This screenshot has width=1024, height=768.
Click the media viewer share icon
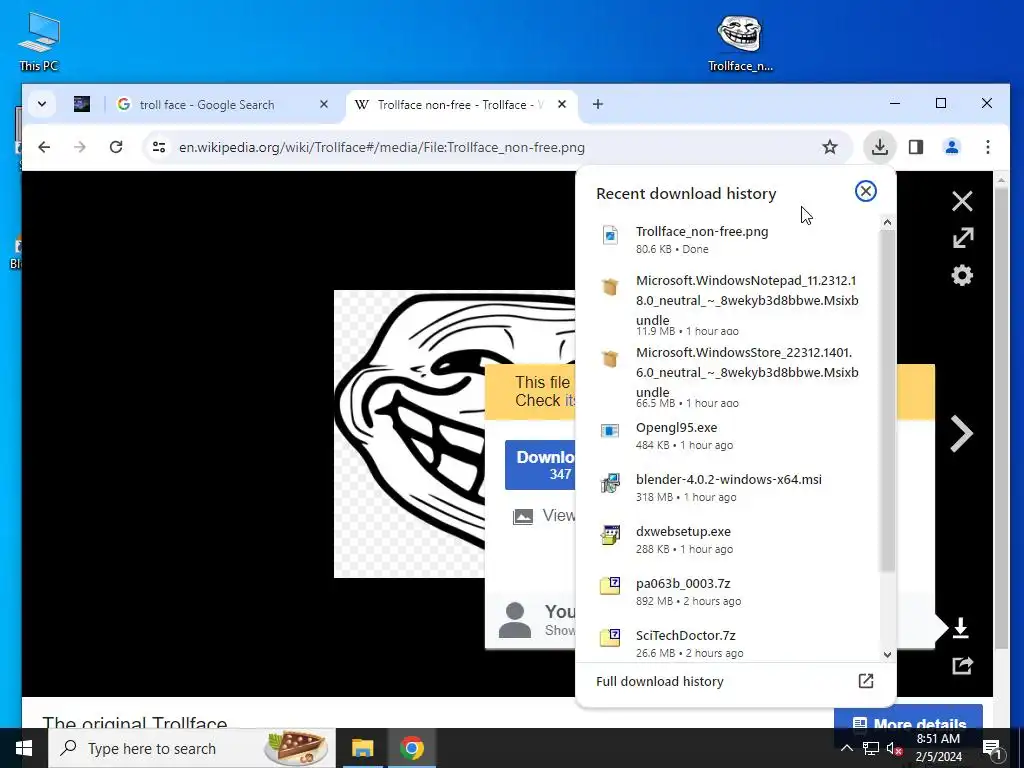click(963, 665)
